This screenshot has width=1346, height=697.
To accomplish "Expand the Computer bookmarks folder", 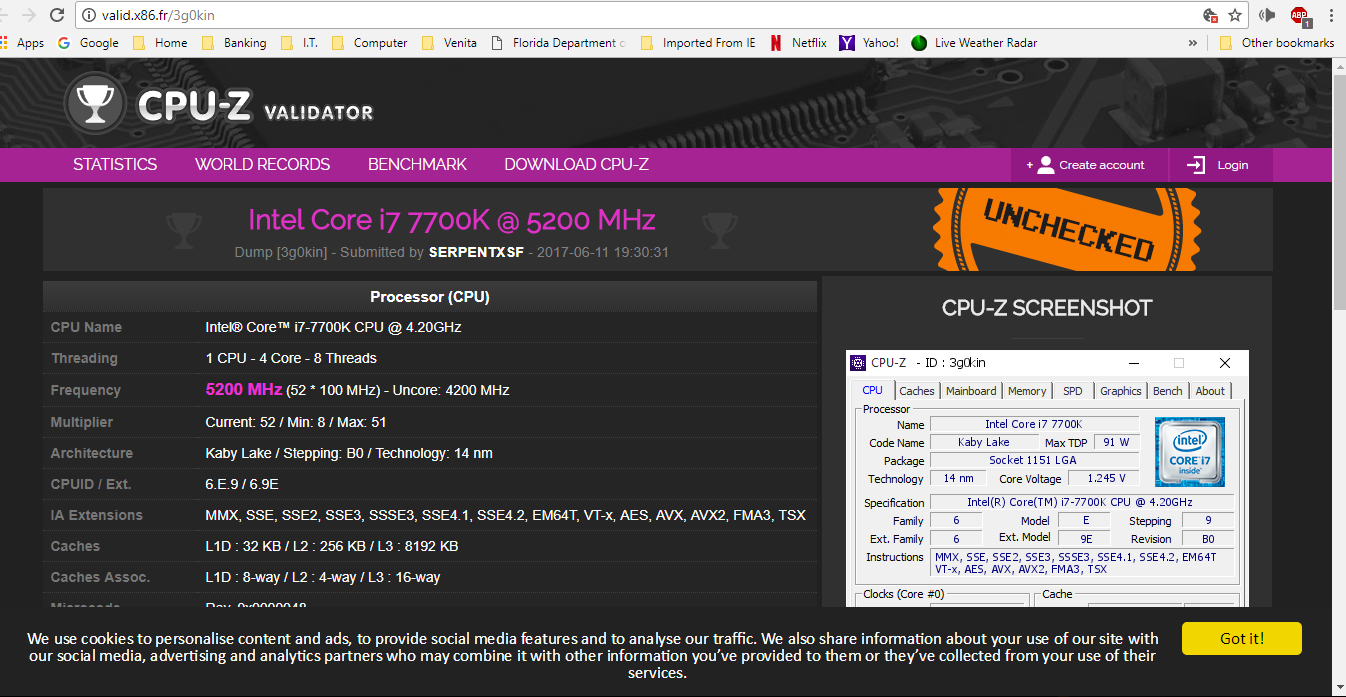I will (369, 43).
